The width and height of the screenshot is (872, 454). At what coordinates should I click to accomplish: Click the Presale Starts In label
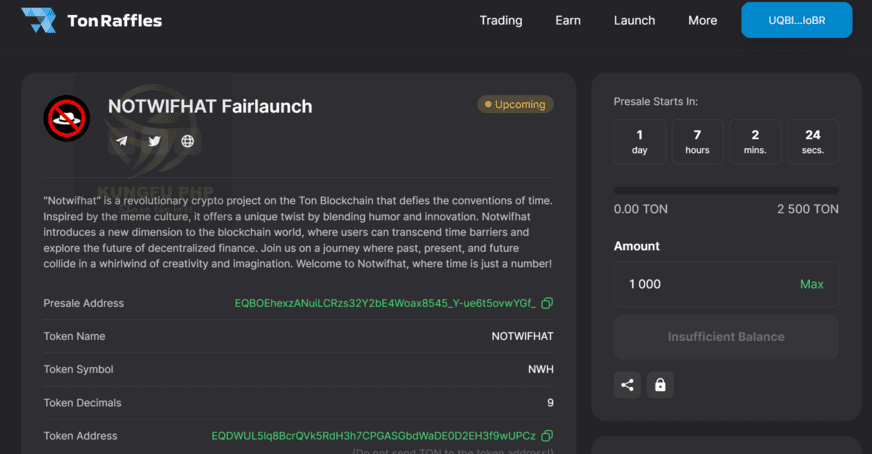656,102
